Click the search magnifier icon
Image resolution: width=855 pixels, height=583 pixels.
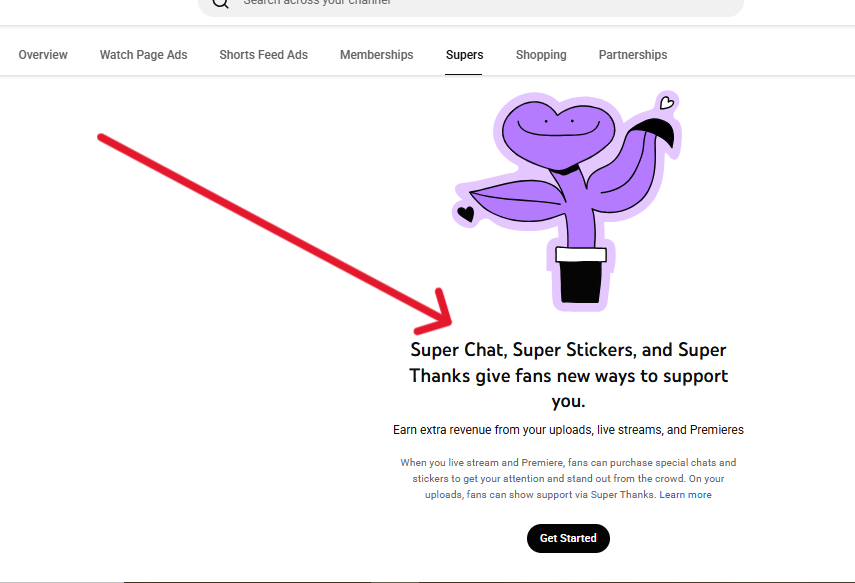(220, 3)
